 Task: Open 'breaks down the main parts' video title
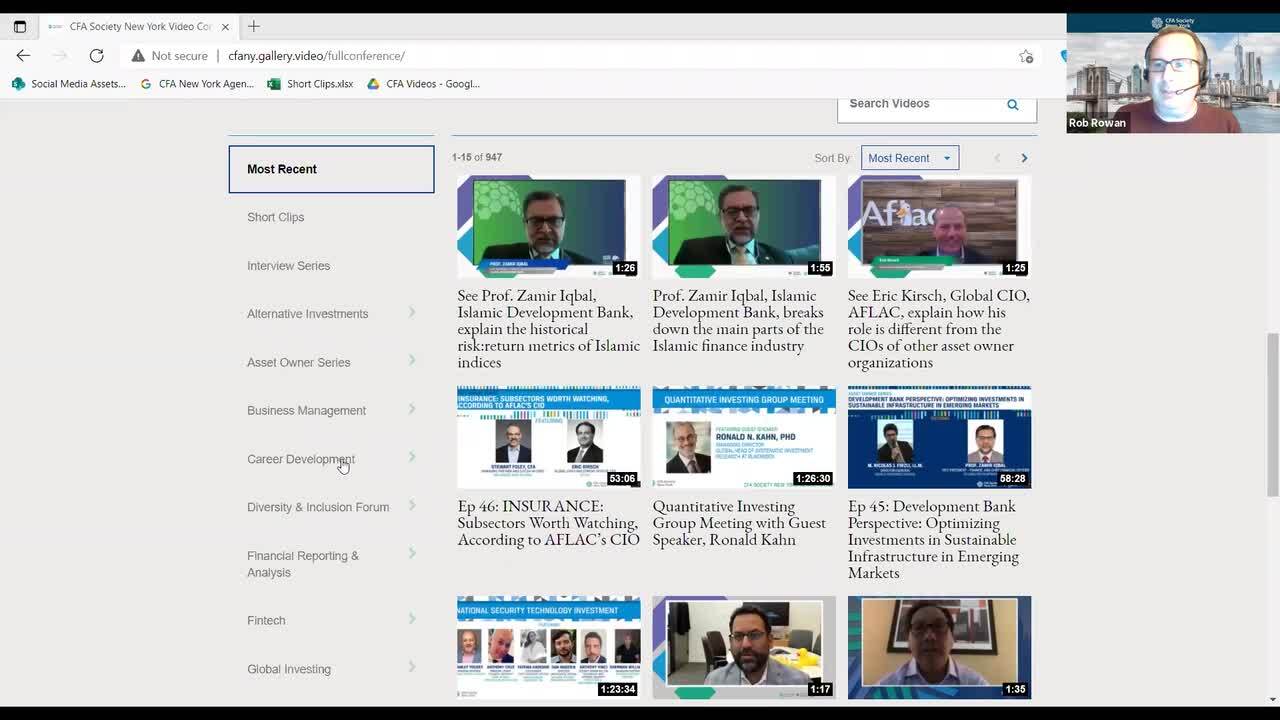coord(739,321)
